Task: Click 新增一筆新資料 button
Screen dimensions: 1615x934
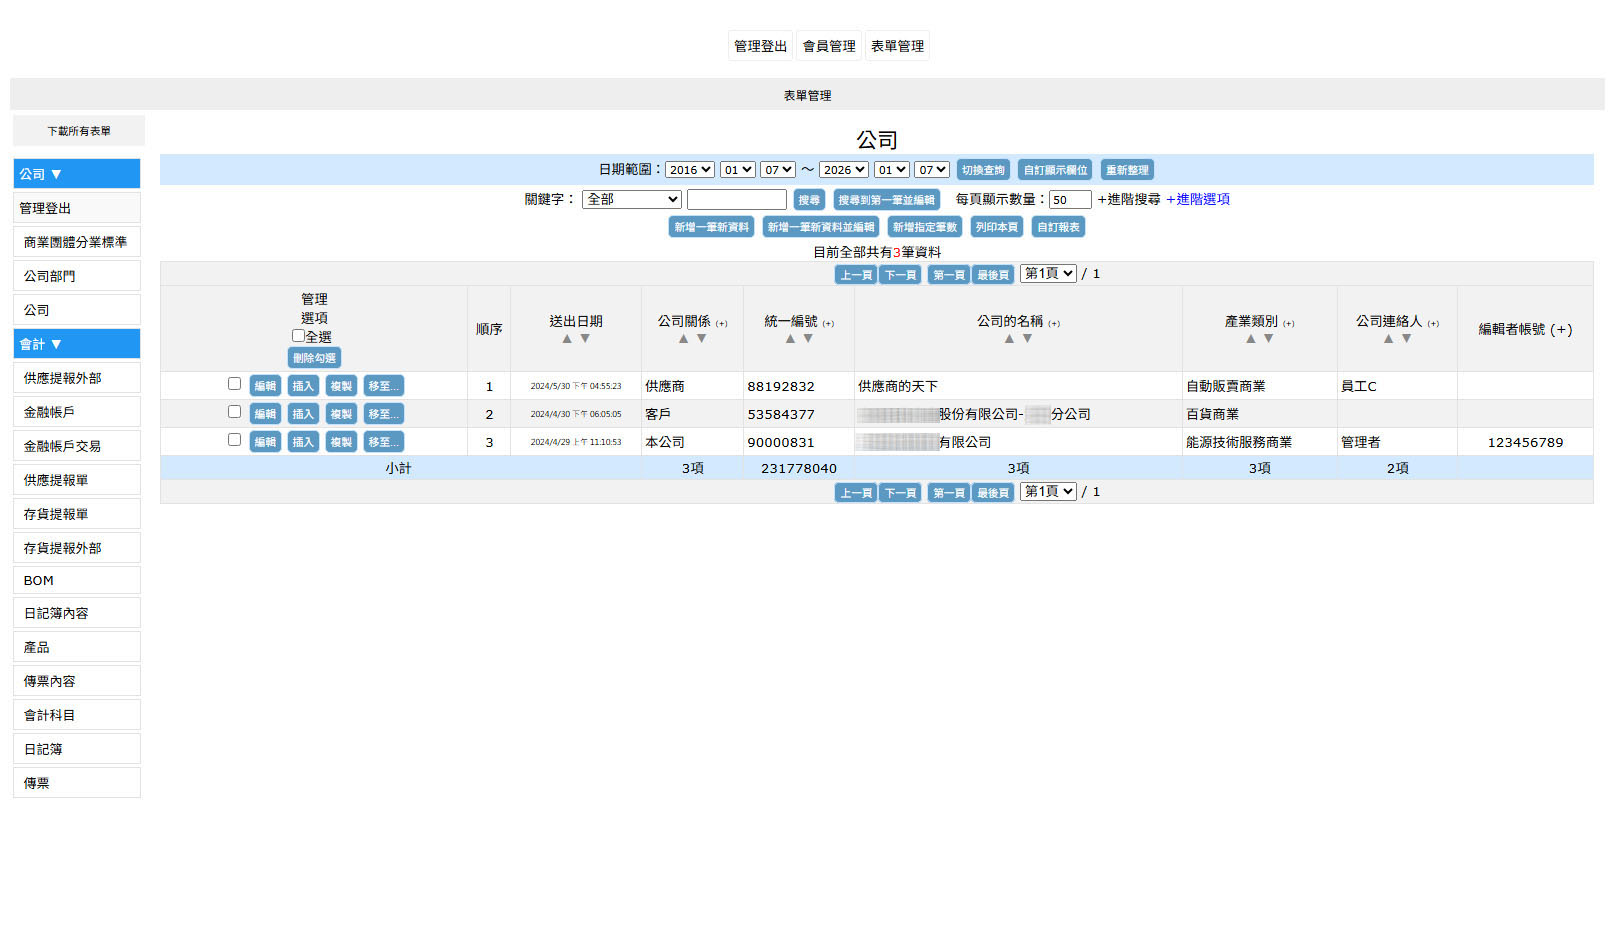Action: [x=711, y=227]
